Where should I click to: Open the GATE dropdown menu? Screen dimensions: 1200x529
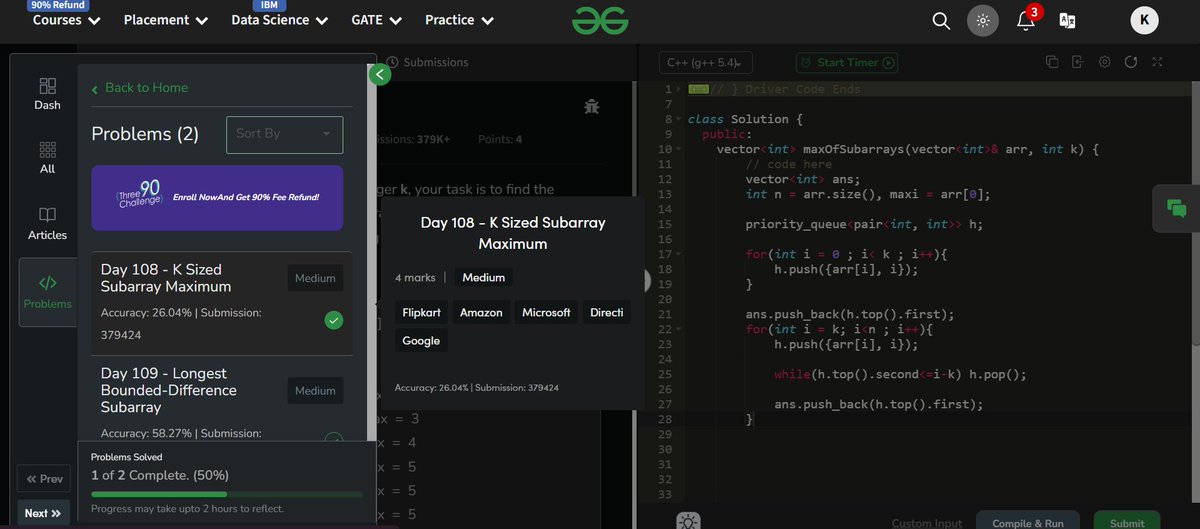(377, 20)
